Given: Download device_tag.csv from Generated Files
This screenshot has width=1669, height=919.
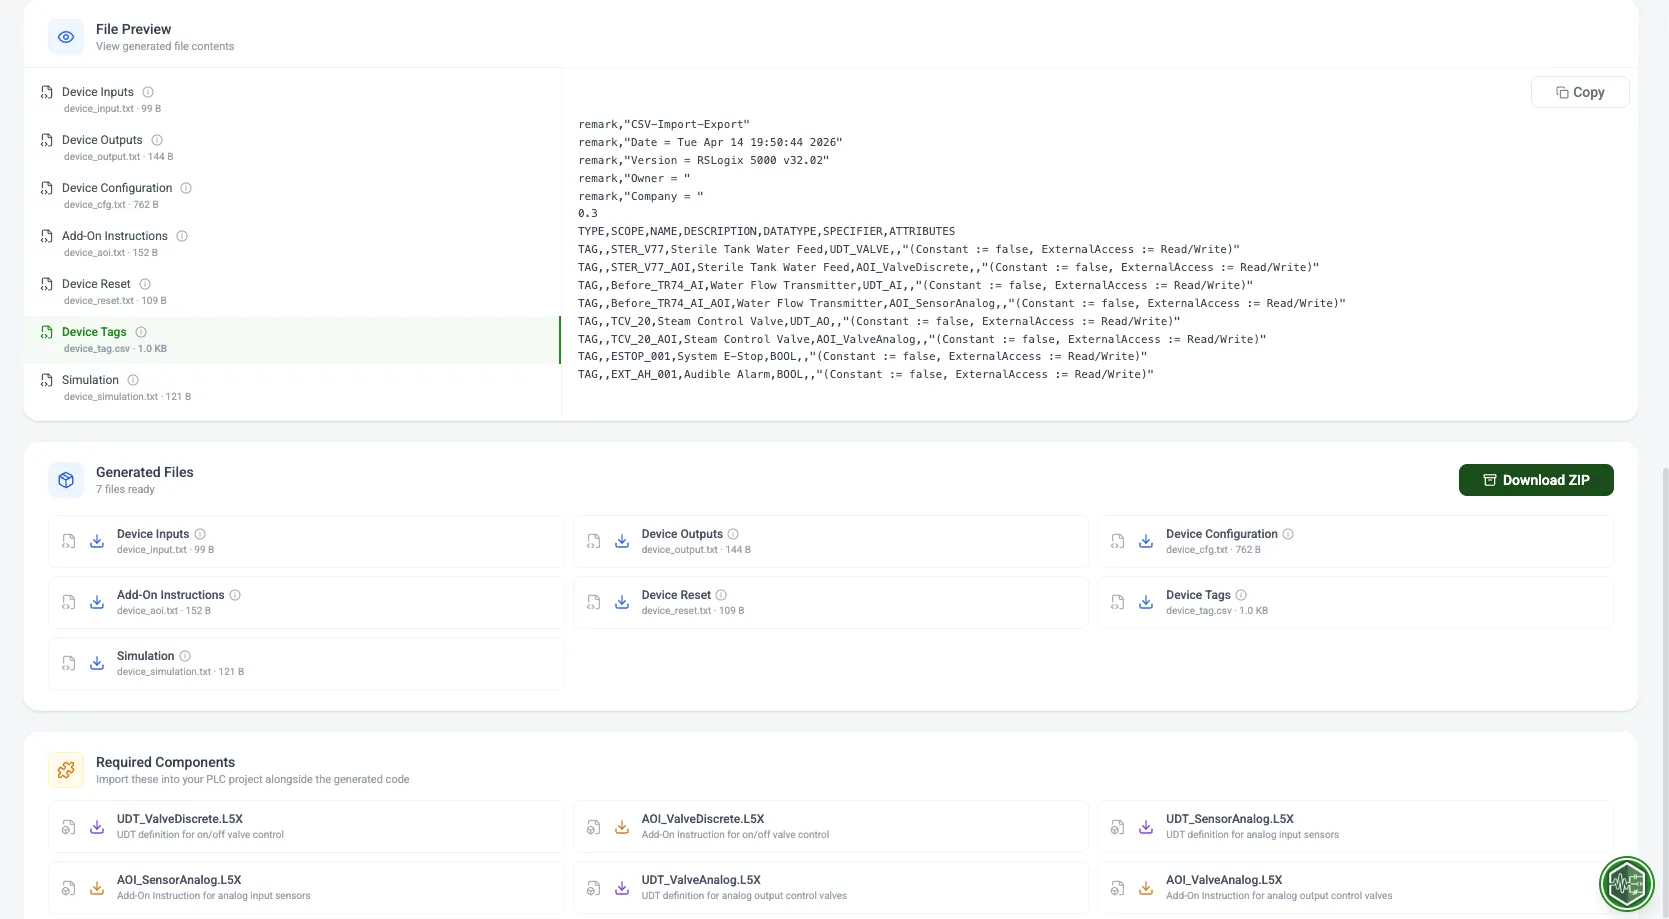Looking at the screenshot, I should (1146, 602).
